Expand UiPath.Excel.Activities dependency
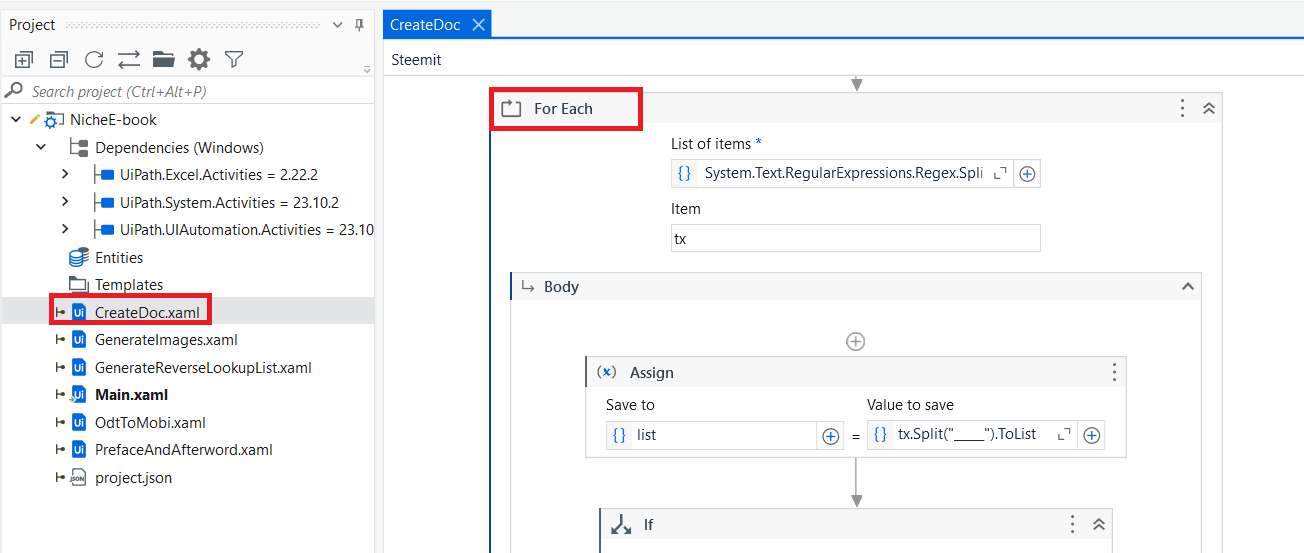This screenshot has height=553, width=1304. (x=65, y=174)
